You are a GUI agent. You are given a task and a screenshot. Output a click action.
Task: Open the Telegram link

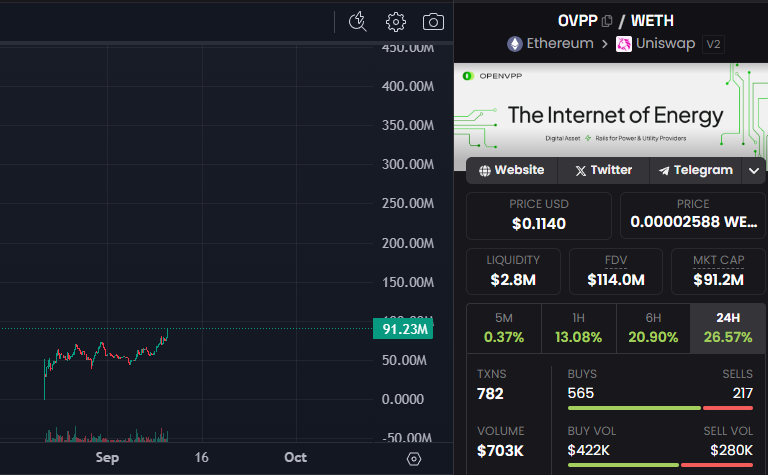click(x=696, y=170)
